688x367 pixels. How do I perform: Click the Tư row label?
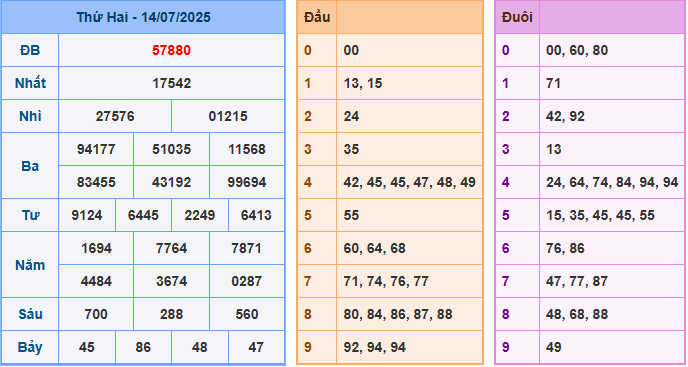tap(30, 216)
